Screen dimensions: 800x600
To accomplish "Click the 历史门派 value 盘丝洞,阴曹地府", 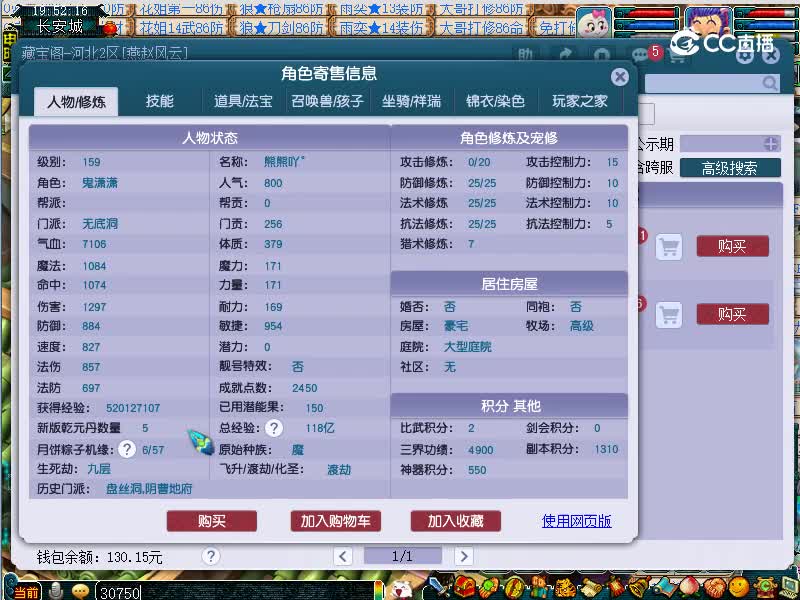I will point(149,489).
